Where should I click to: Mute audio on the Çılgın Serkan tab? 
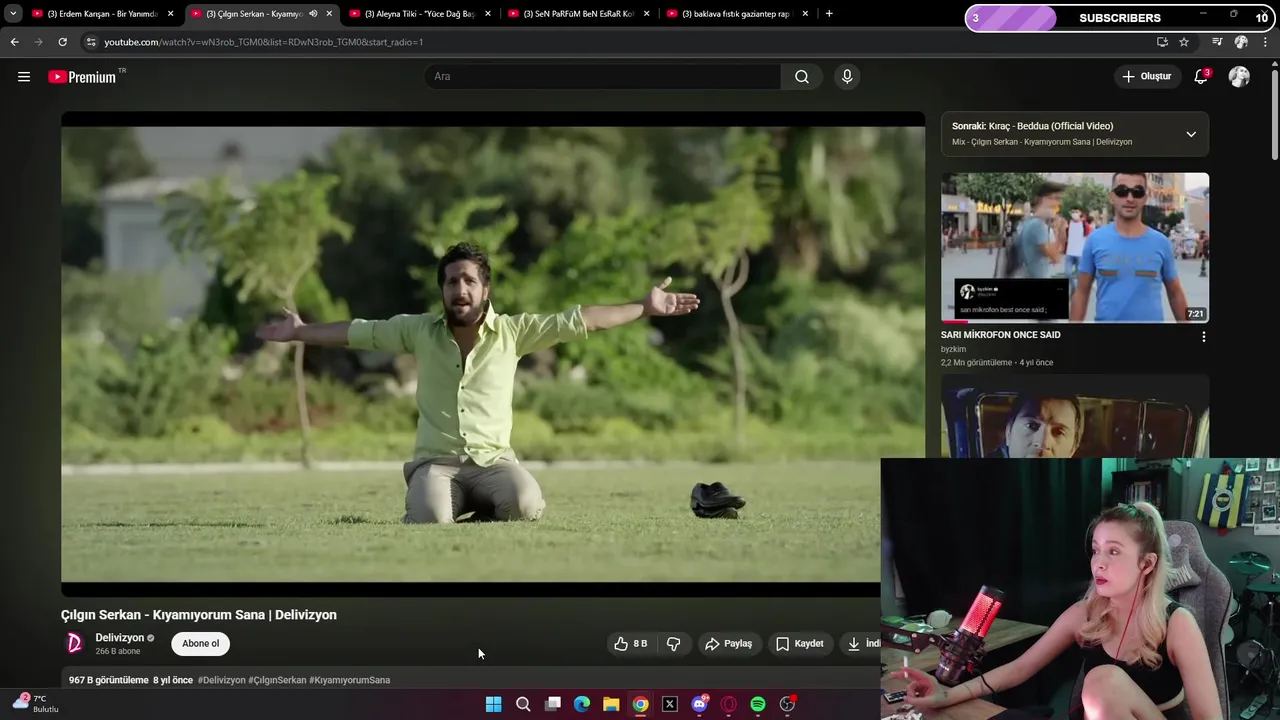coord(313,14)
